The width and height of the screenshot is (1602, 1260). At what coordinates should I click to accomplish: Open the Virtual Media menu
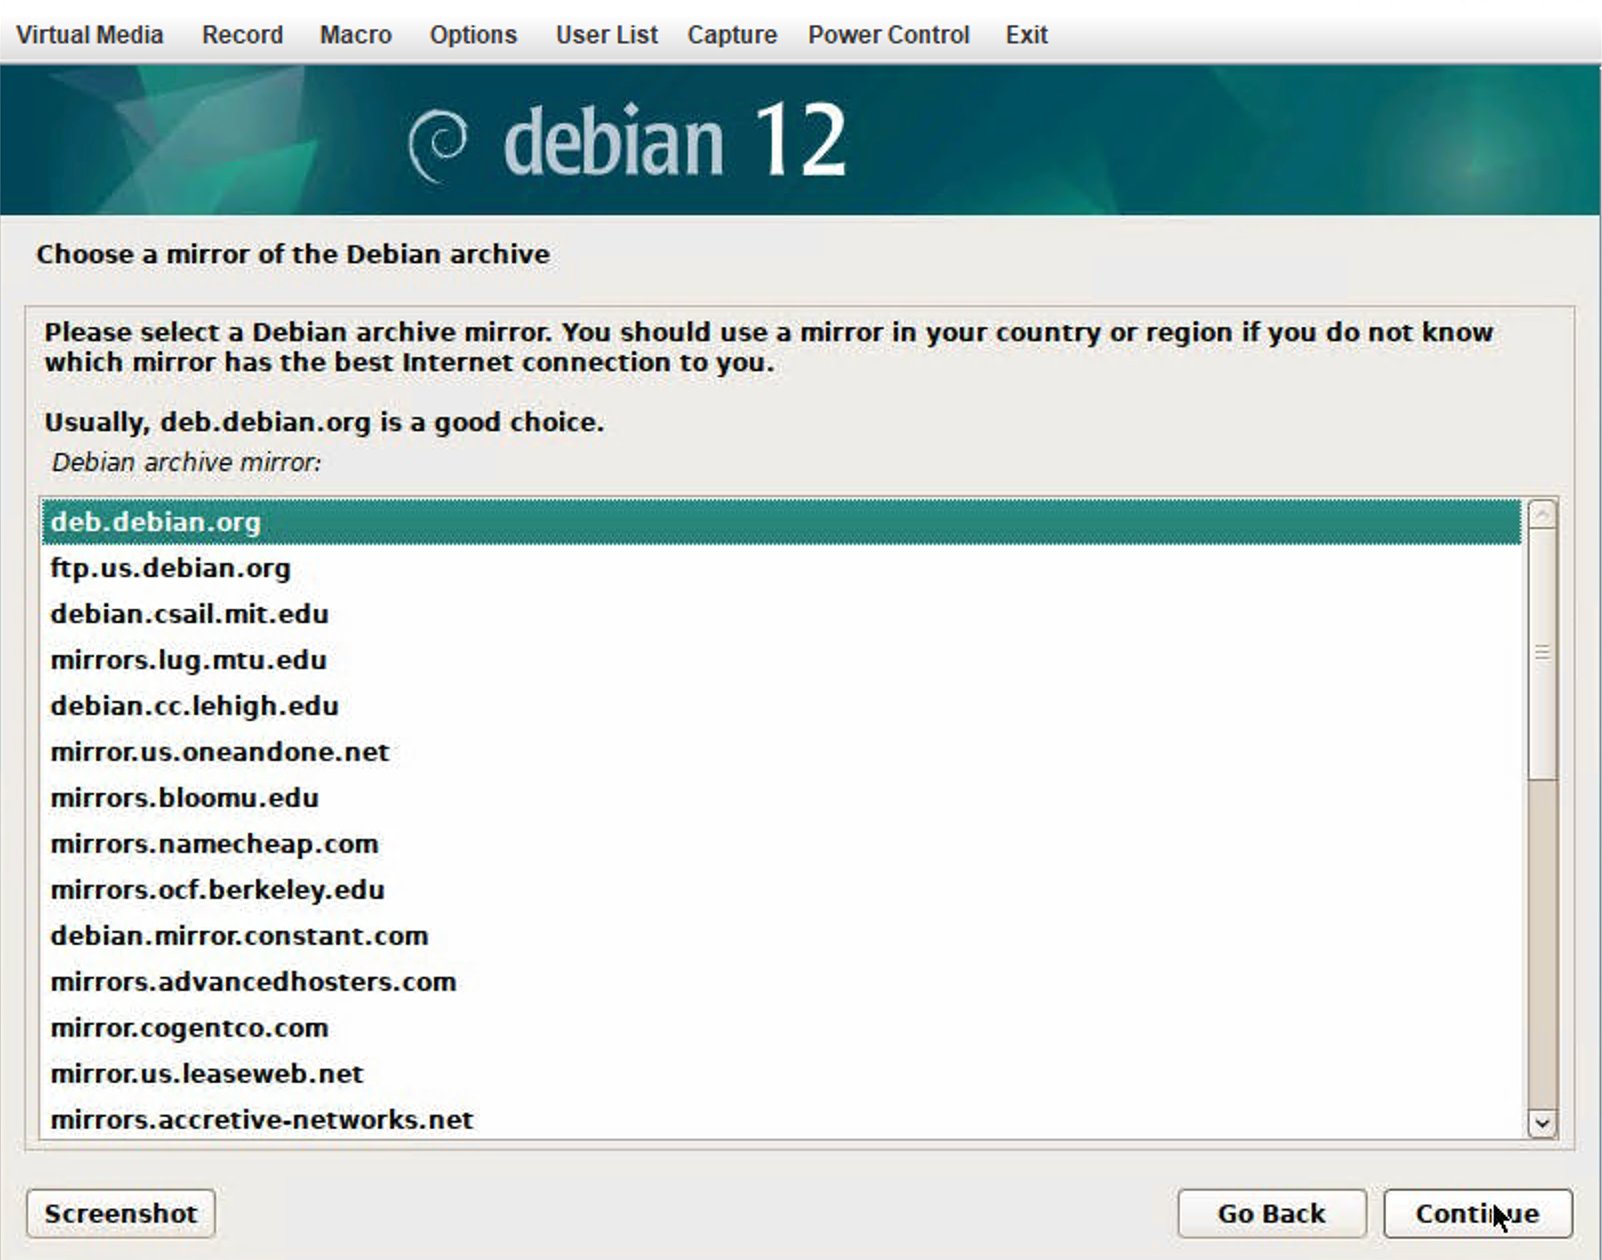click(x=89, y=35)
